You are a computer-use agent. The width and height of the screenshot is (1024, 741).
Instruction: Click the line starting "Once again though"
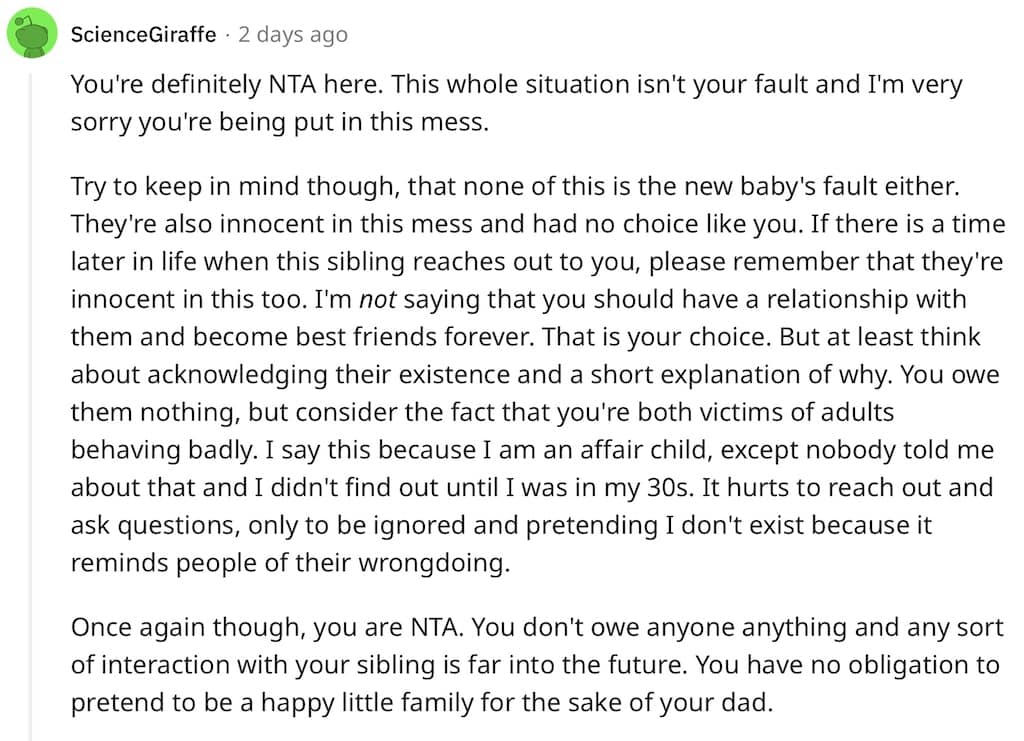click(x=537, y=627)
